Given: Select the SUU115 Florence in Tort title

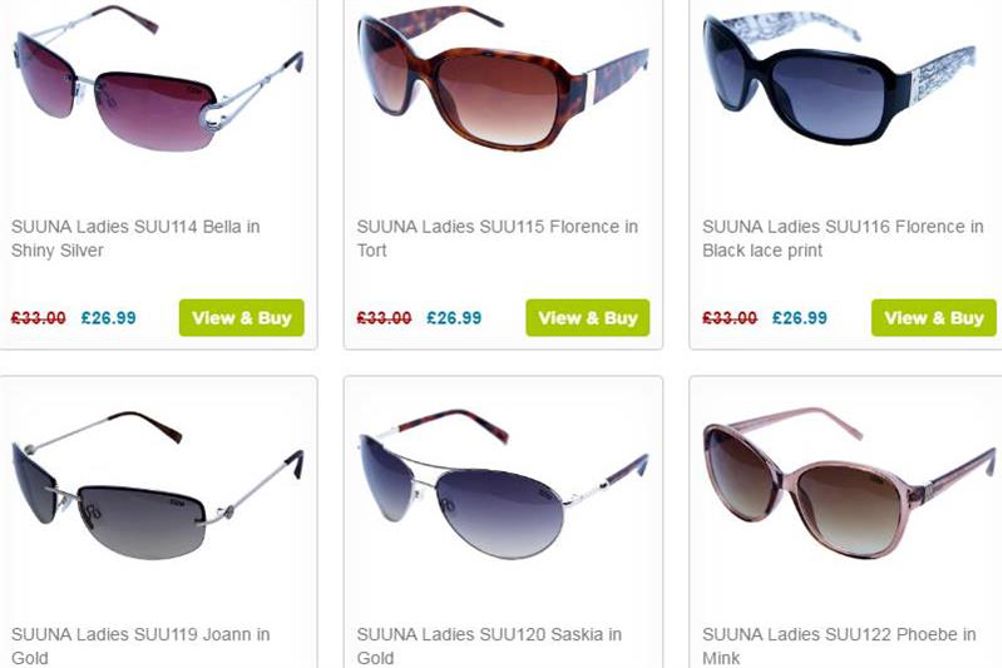Looking at the screenshot, I should [497, 238].
